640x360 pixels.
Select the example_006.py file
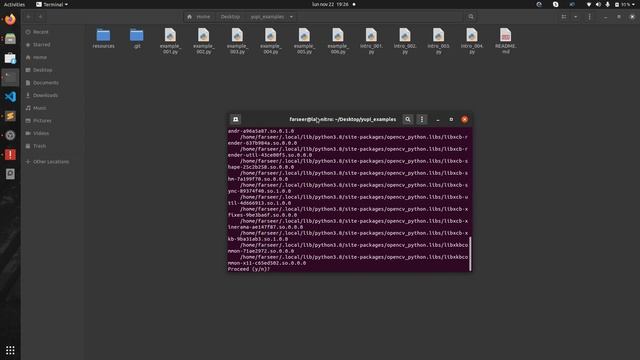tap(338, 41)
